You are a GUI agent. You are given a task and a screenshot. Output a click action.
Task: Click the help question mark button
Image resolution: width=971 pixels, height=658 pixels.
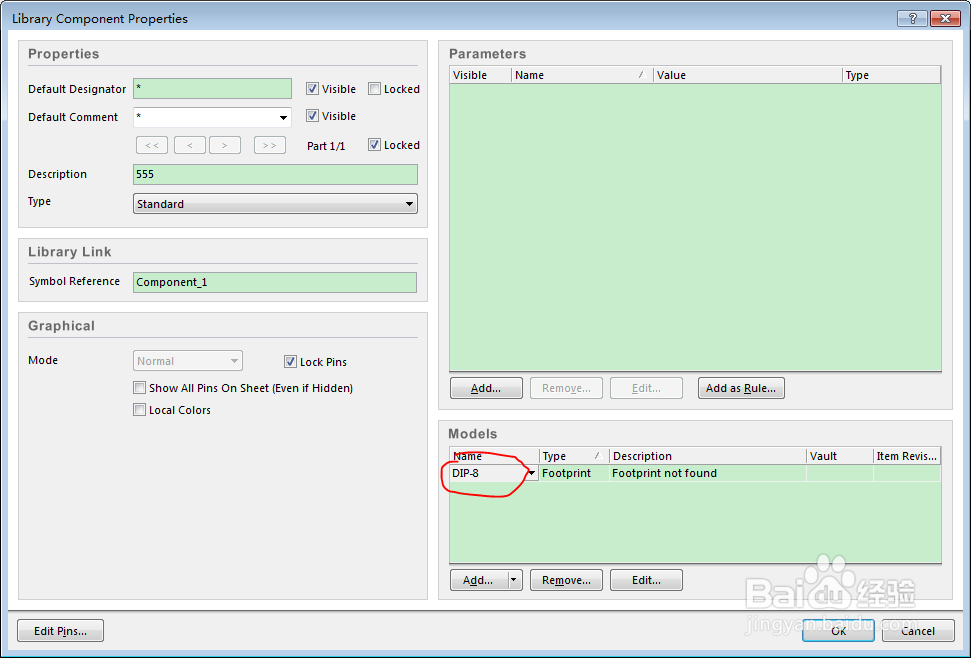(912, 18)
